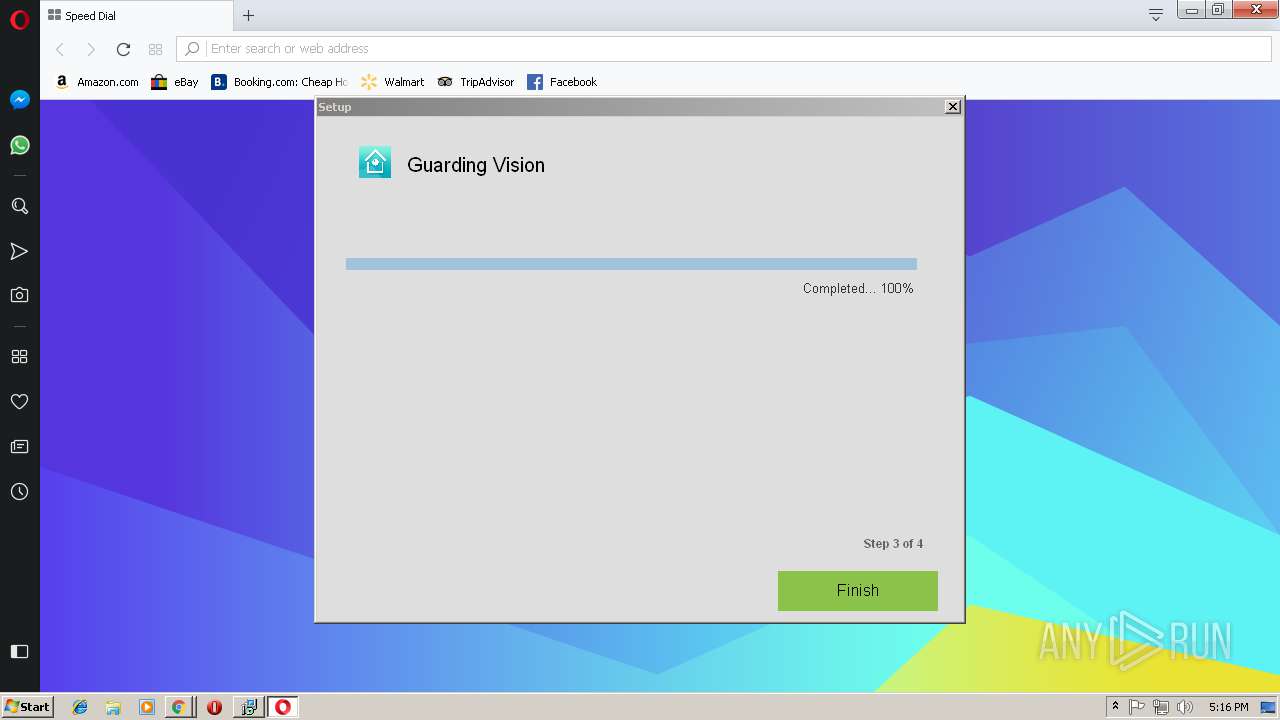Open the Snapshot camera tool in sidebar
The image size is (1280, 720).
[x=19, y=295]
